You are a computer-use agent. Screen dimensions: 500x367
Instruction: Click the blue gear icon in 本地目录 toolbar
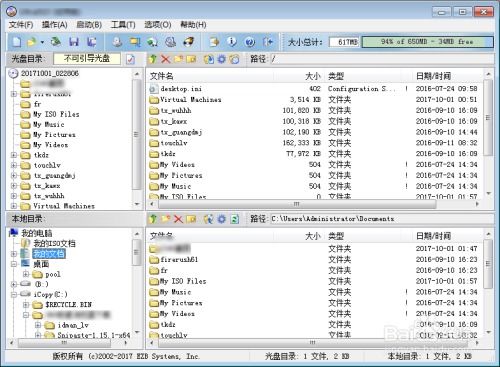coord(222,219)
